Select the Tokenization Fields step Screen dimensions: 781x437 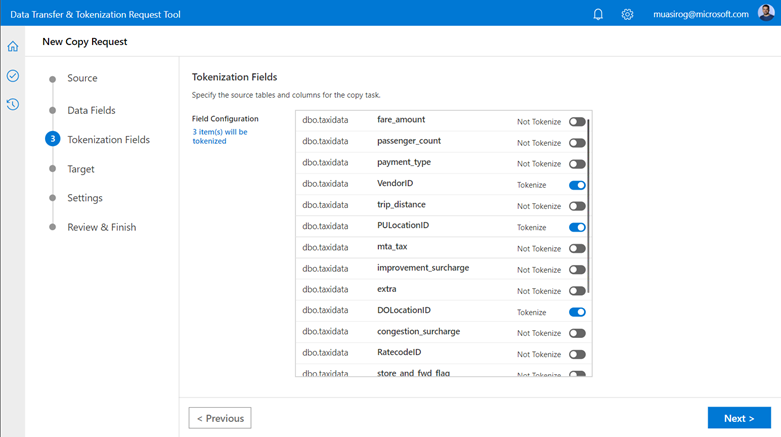pyautogui.click(x=108, y=140)
